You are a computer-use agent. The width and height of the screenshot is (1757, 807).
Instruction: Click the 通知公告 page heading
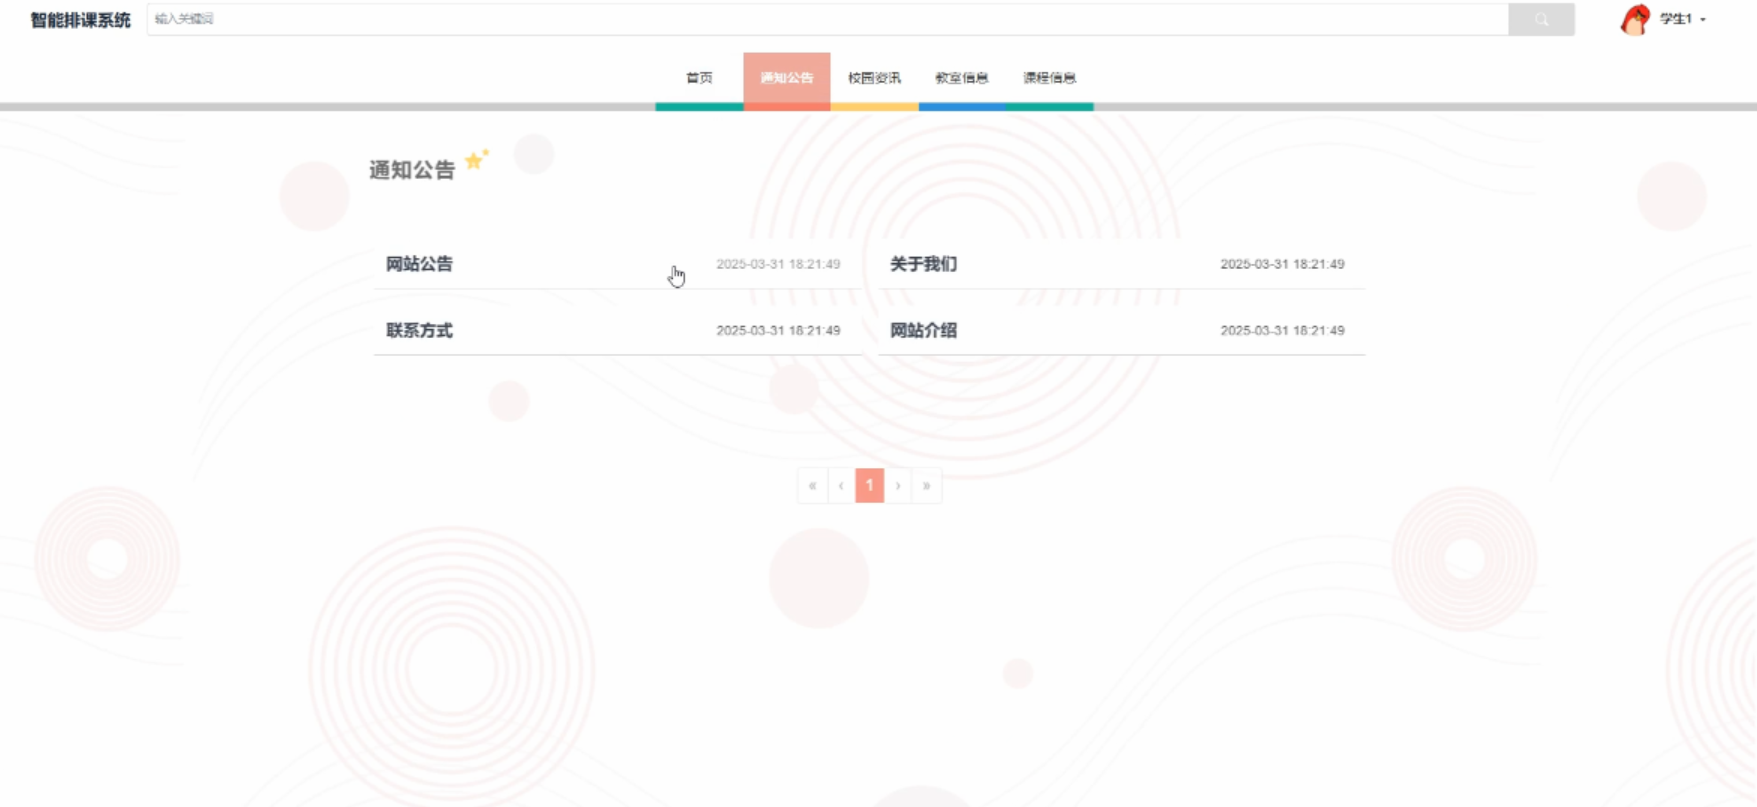pyautogui.click(x=412, y=170)
